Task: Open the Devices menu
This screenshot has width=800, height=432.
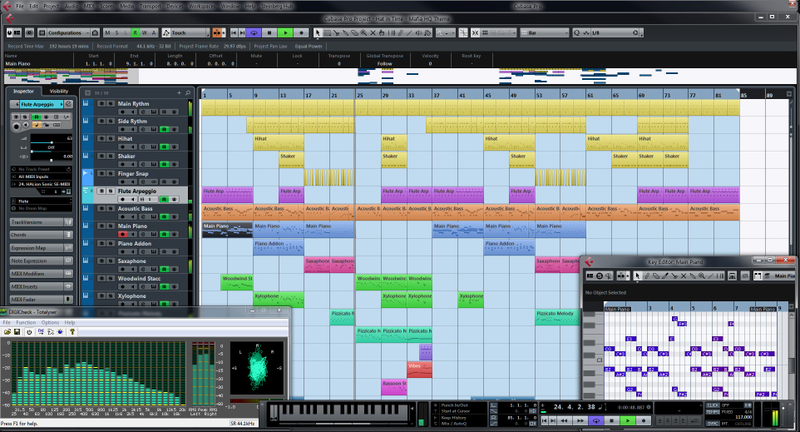Action: tap(174, 6)
